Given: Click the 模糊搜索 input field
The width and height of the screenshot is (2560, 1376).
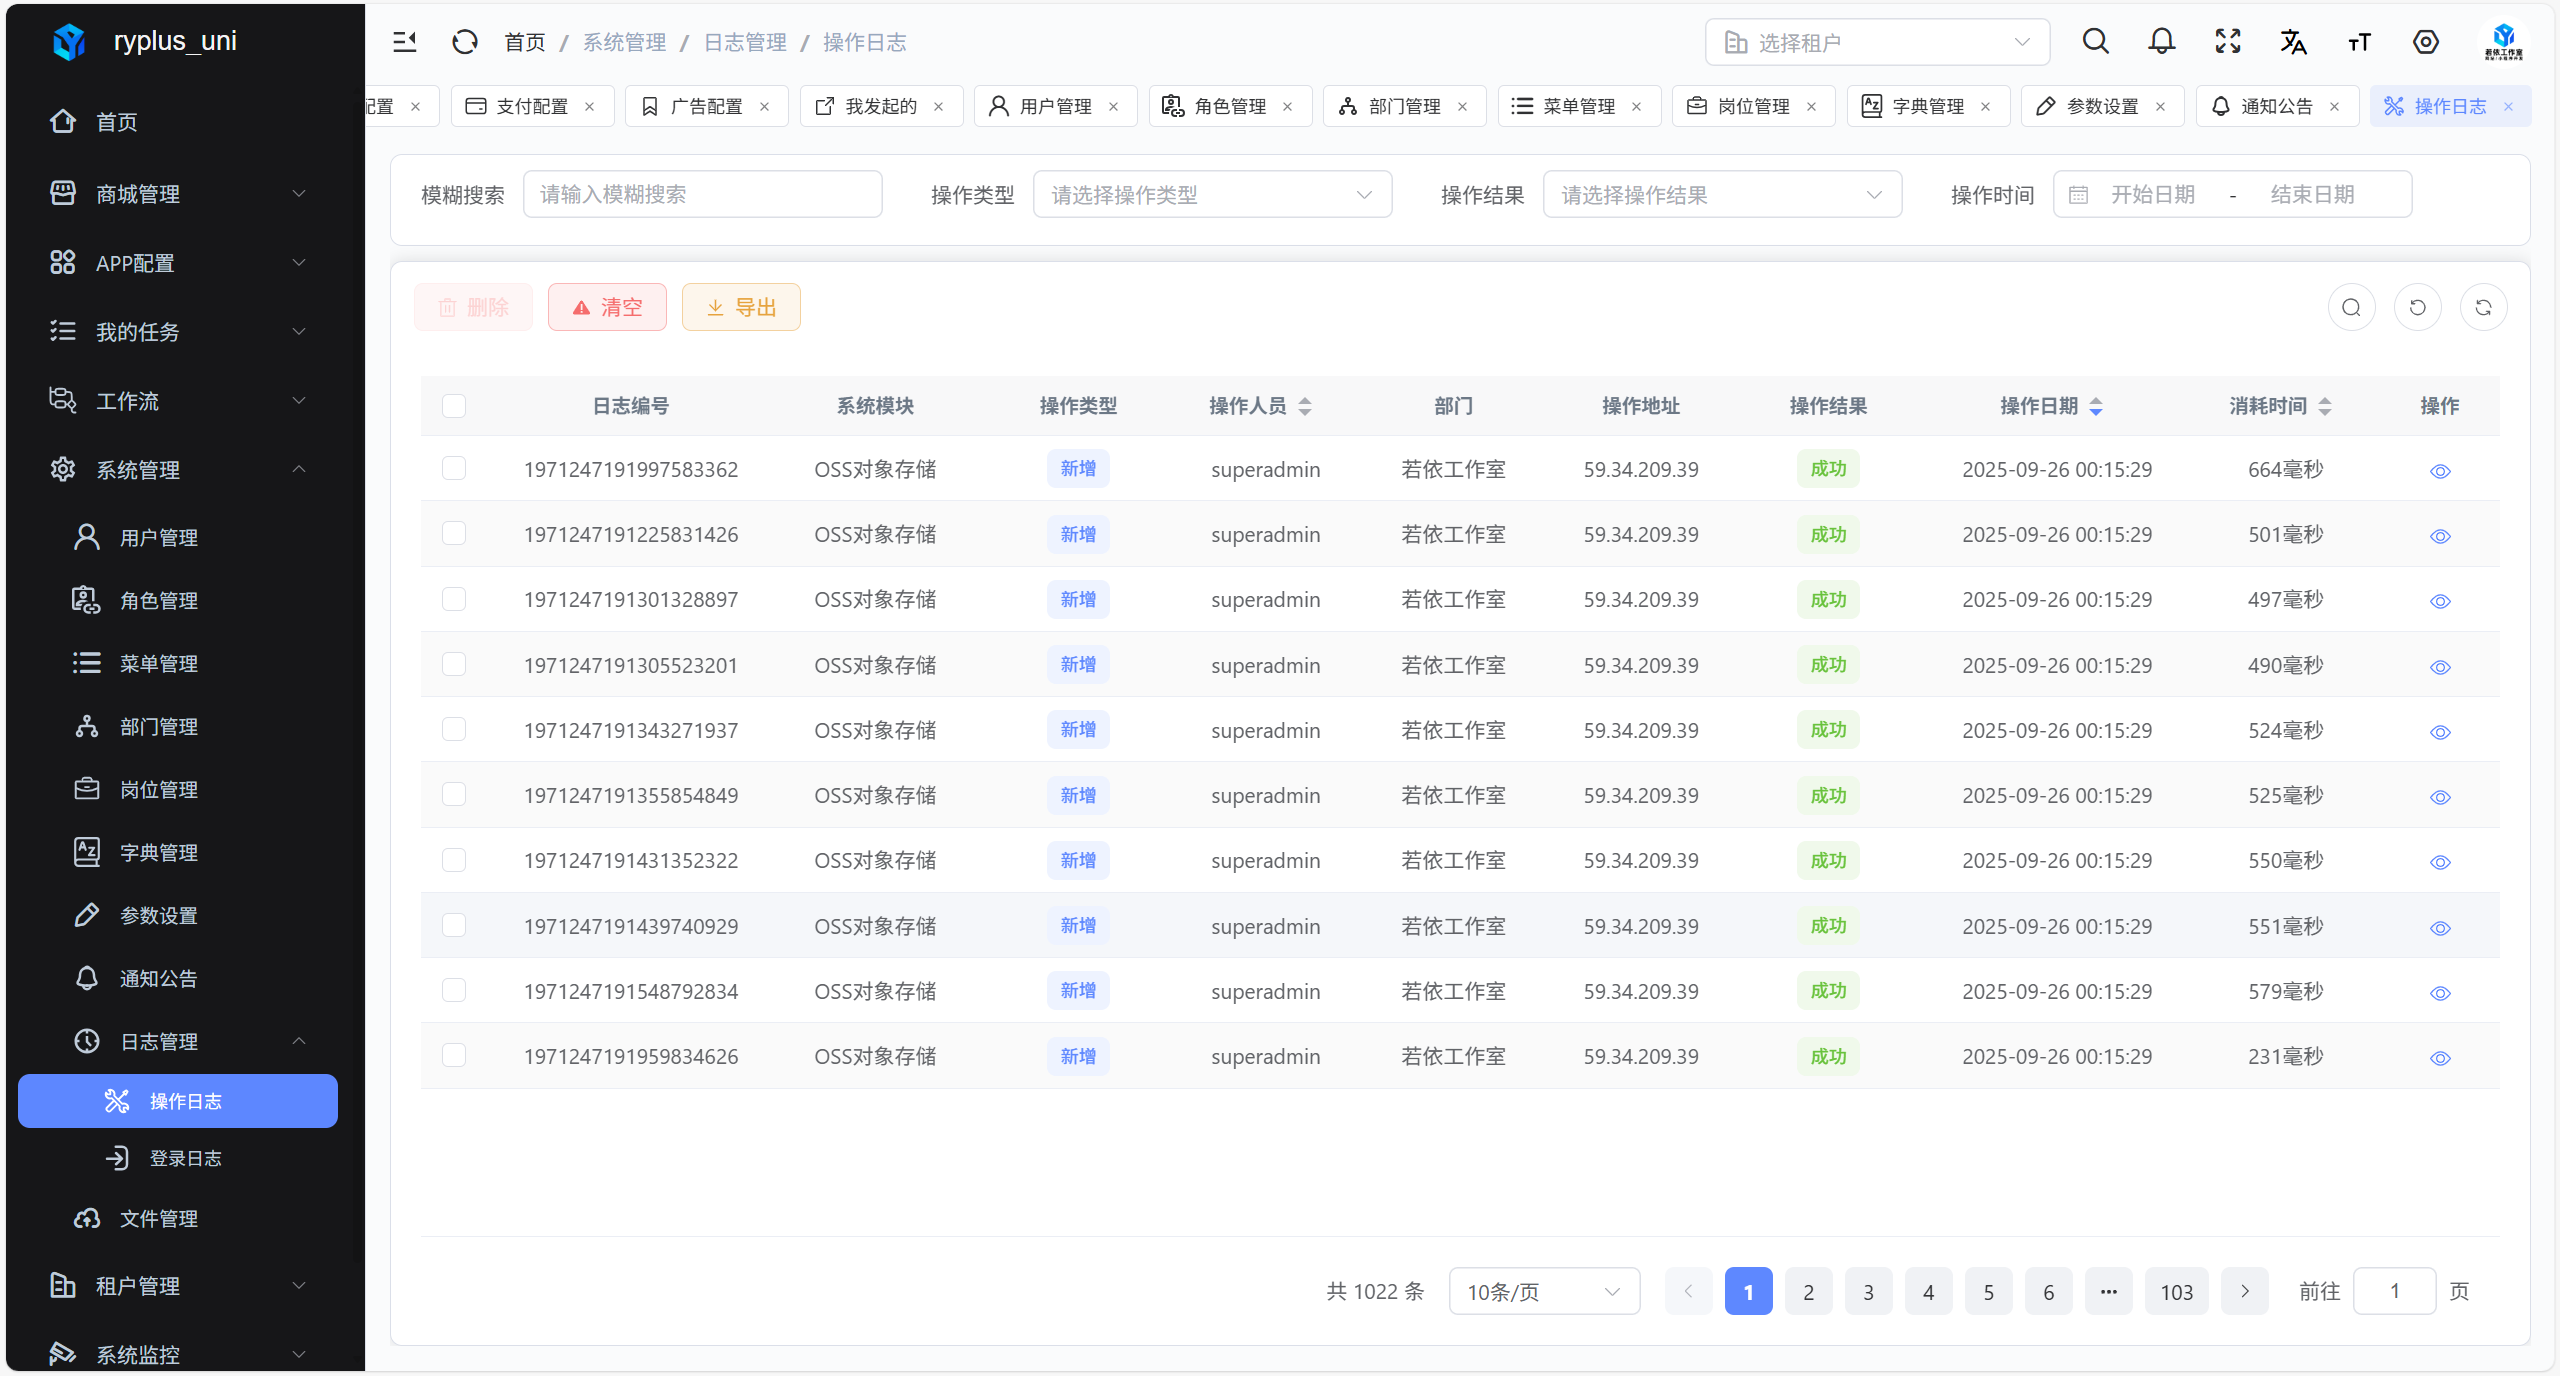Looking at the screenshot, I should tap(702, 195).
